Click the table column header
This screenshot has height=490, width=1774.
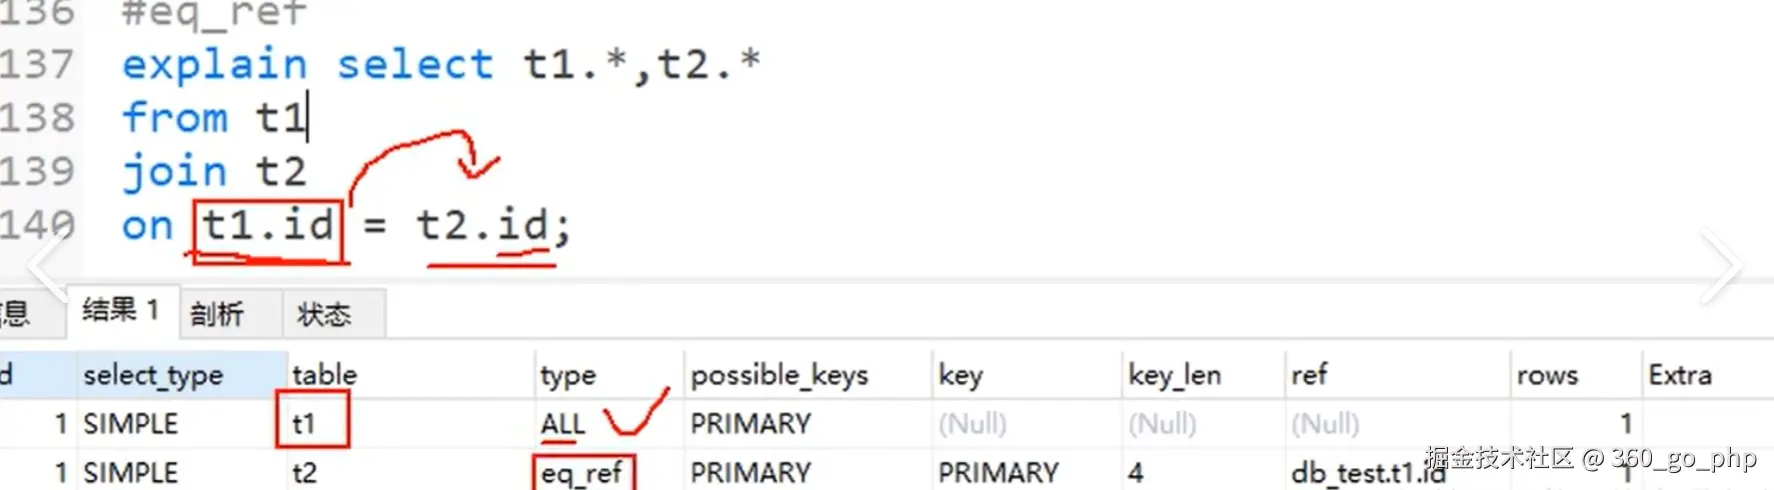(x=324, y=375)
